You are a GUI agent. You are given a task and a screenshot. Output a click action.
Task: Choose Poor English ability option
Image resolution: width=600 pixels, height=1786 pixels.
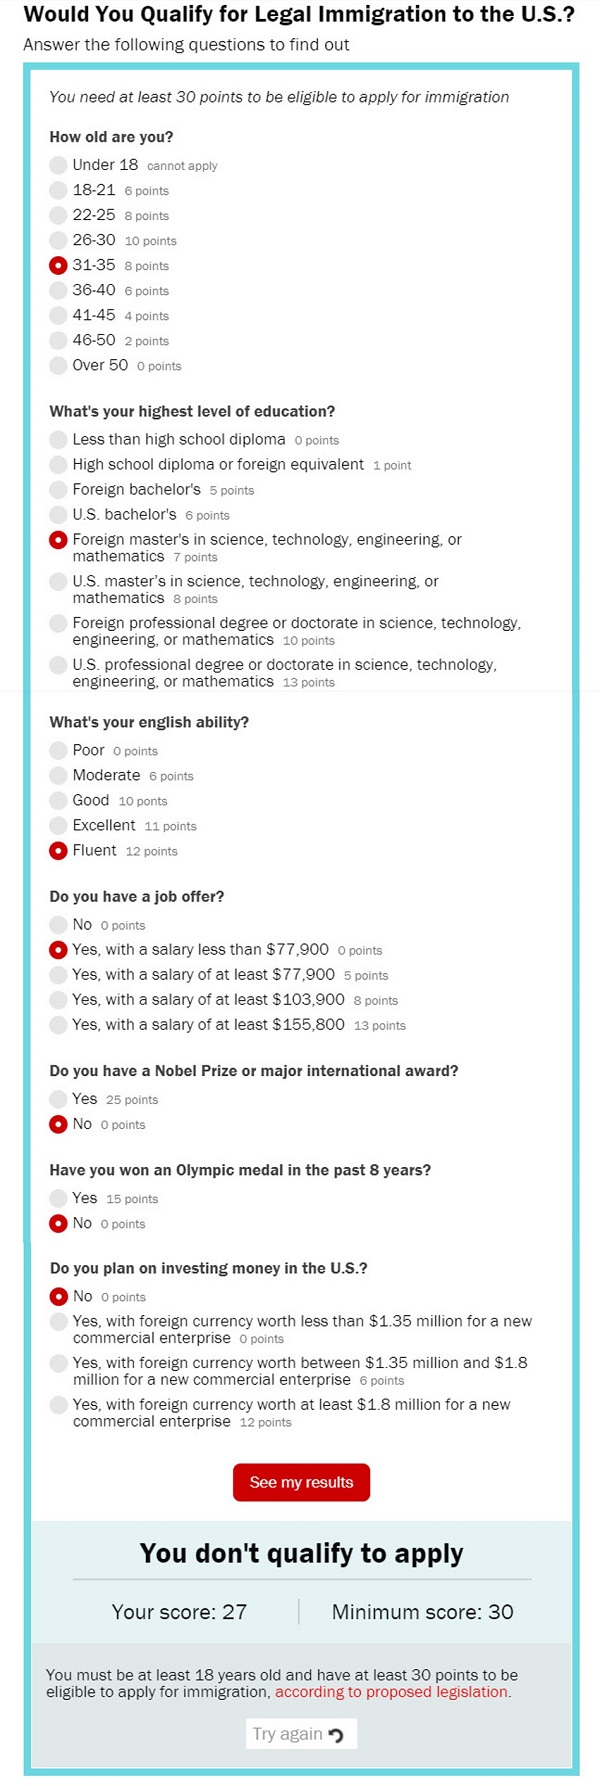[58, 751]
